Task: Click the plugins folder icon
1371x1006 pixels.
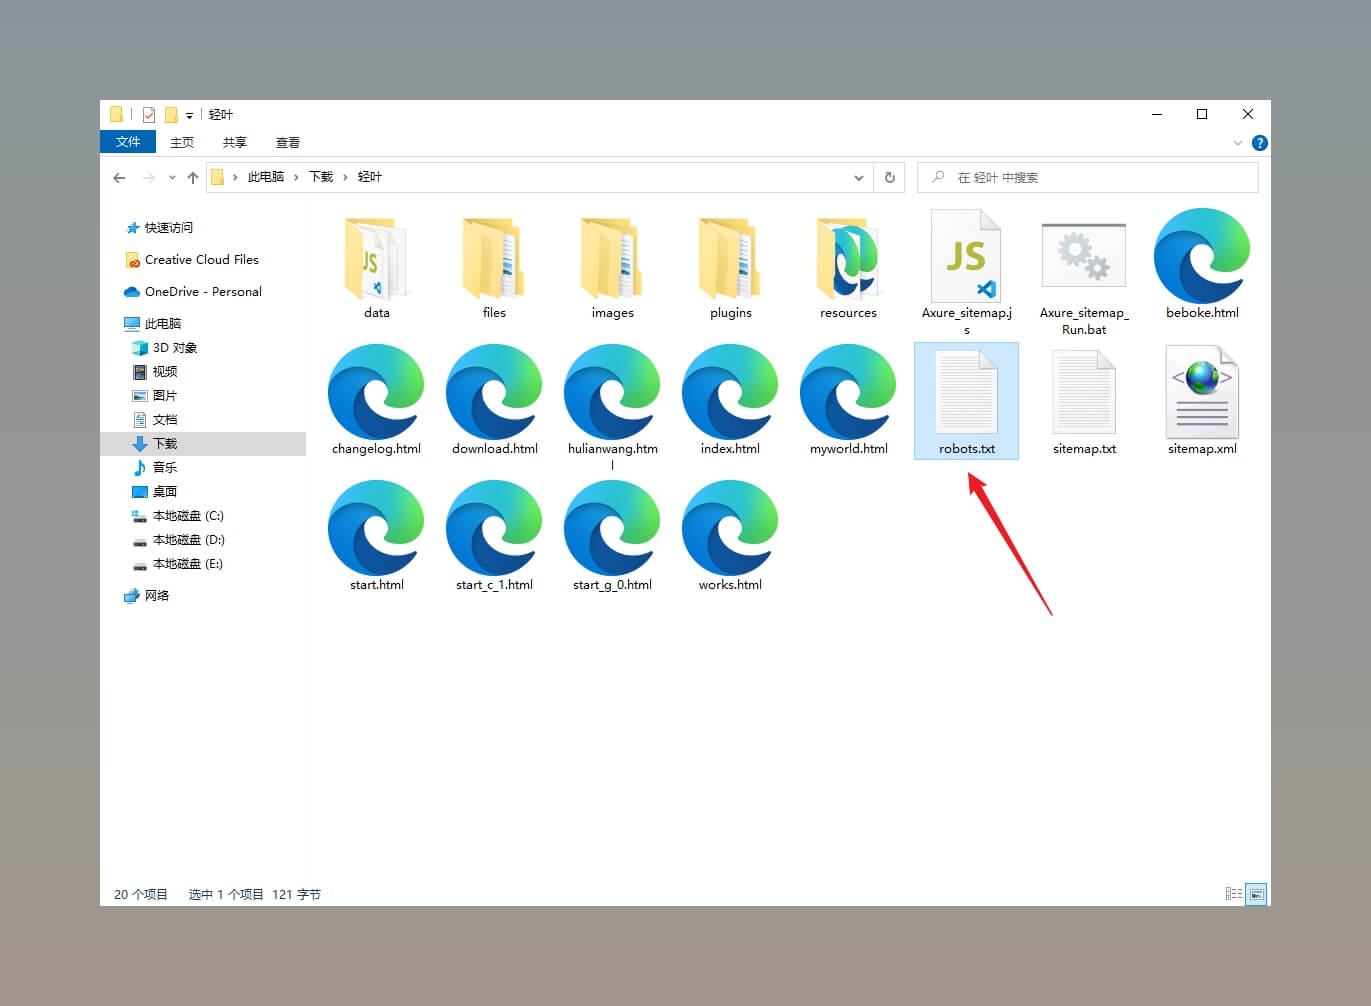Action: click(730, 259)
